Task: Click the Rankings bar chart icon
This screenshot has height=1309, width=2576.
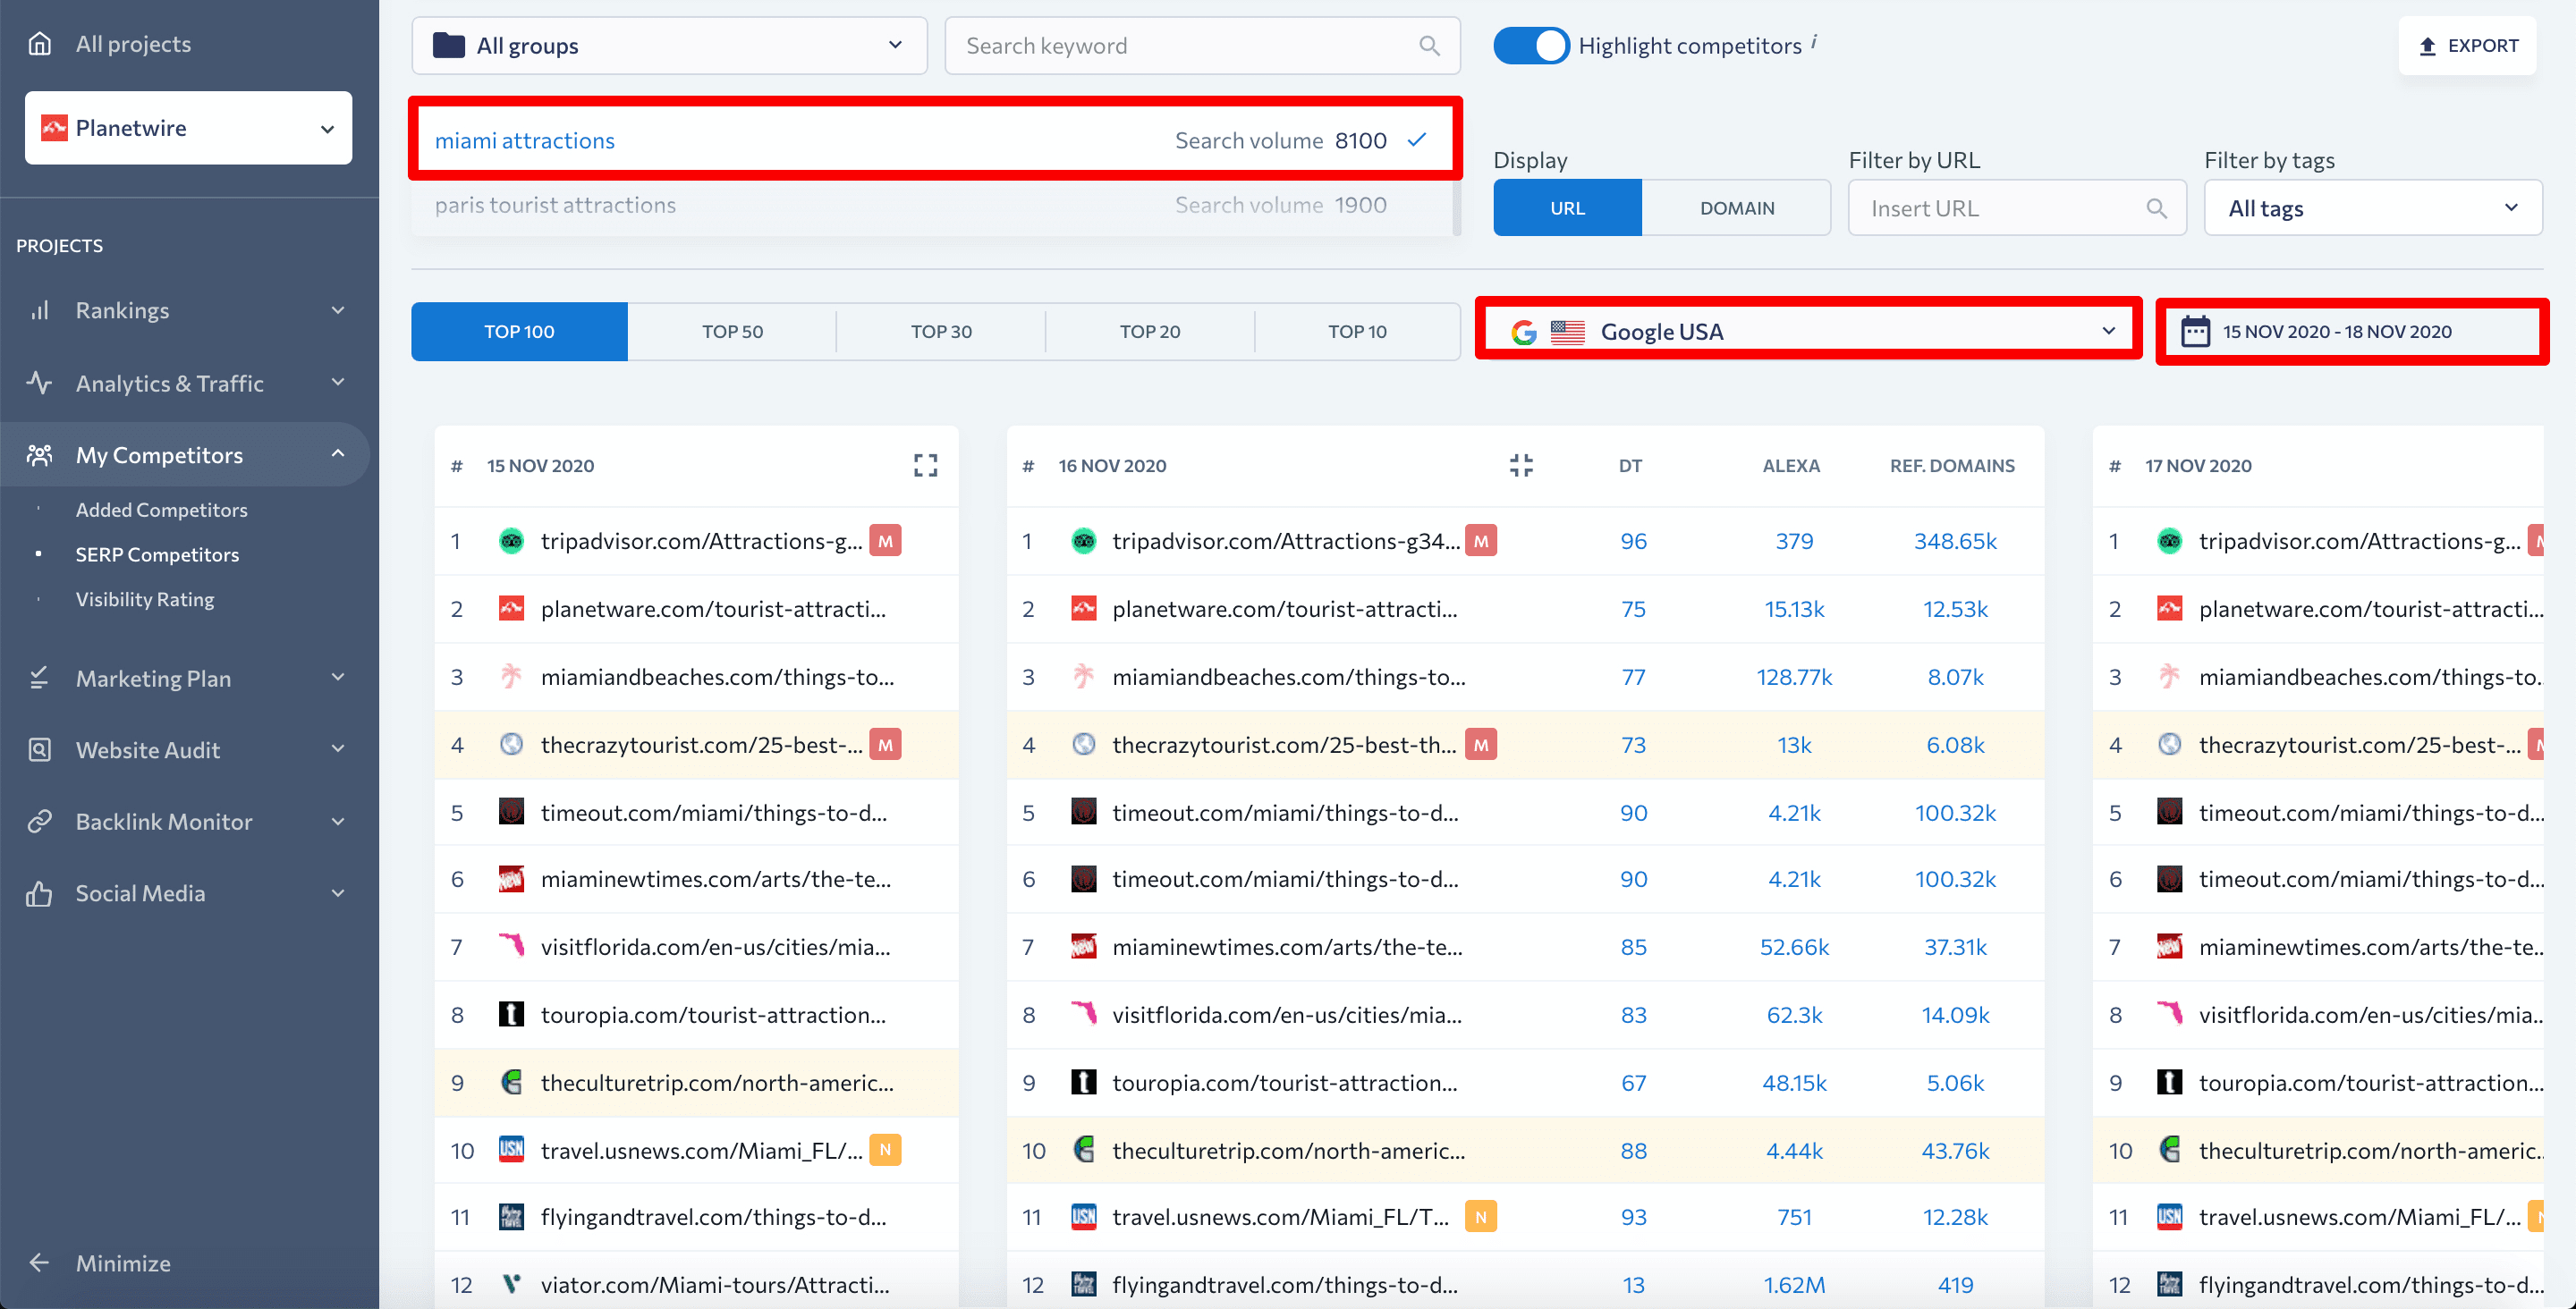Action: click(39, 310)
